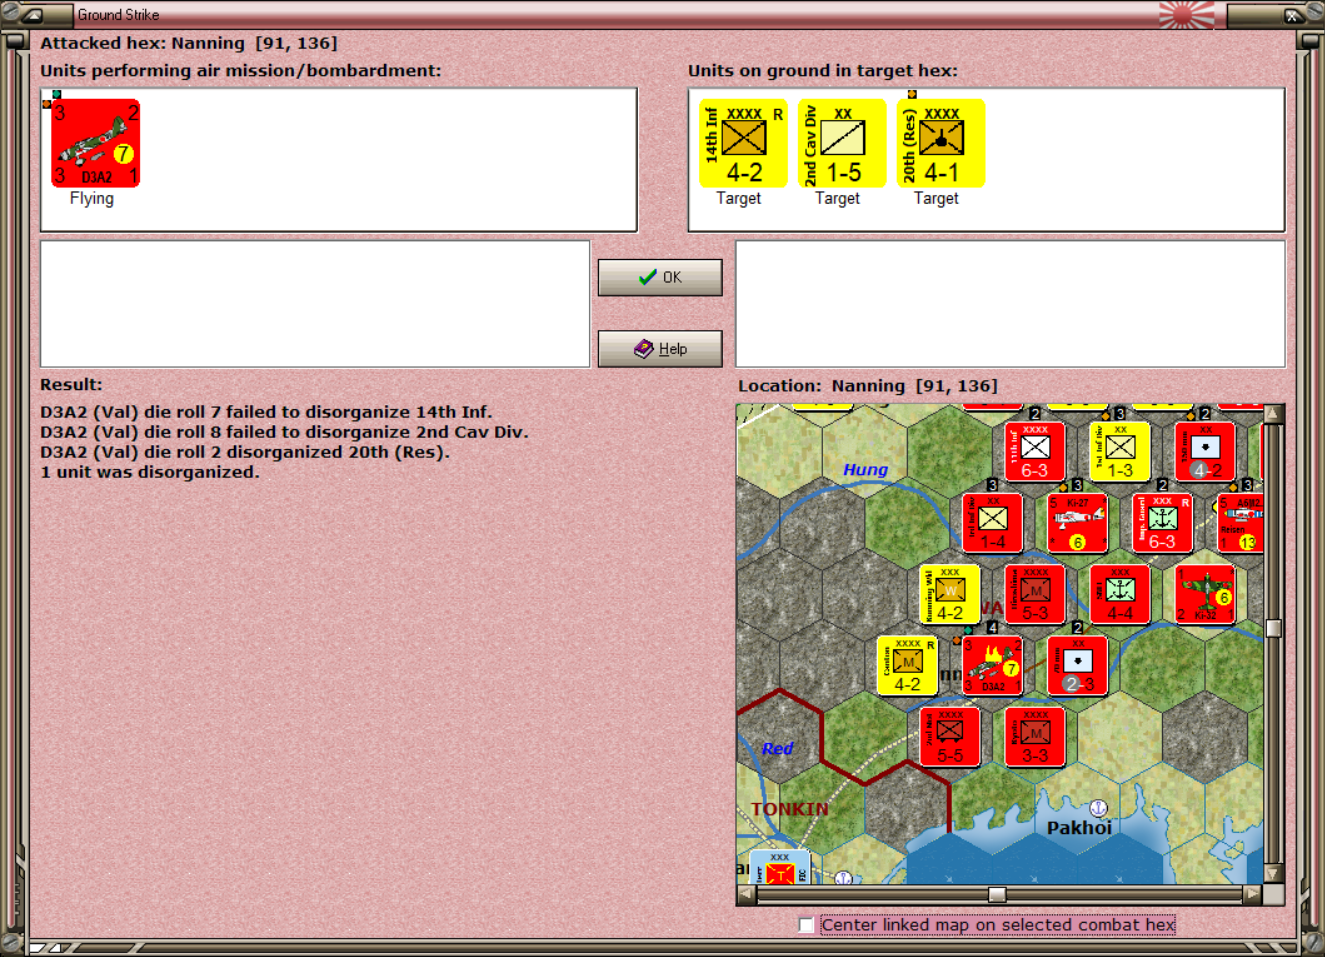Click the Ki-27 fighter unit on map

tap(1078, 523)
